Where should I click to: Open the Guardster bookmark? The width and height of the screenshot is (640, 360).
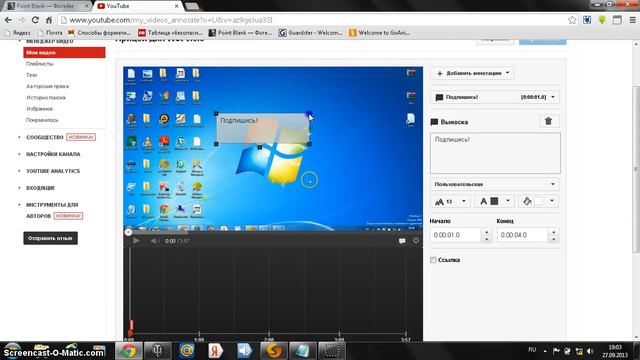(x=311, y=33)
